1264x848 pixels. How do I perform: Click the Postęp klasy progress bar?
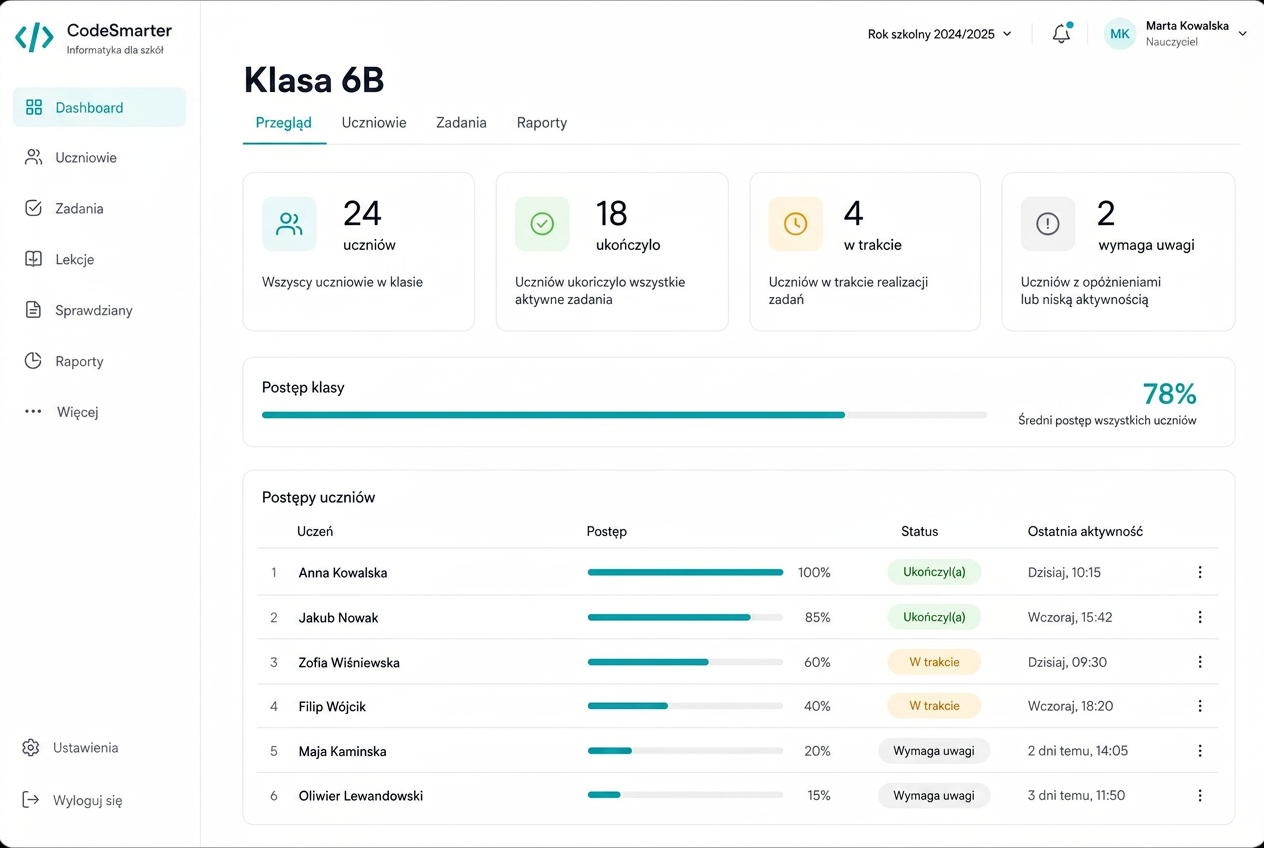(x=624, y=414)
